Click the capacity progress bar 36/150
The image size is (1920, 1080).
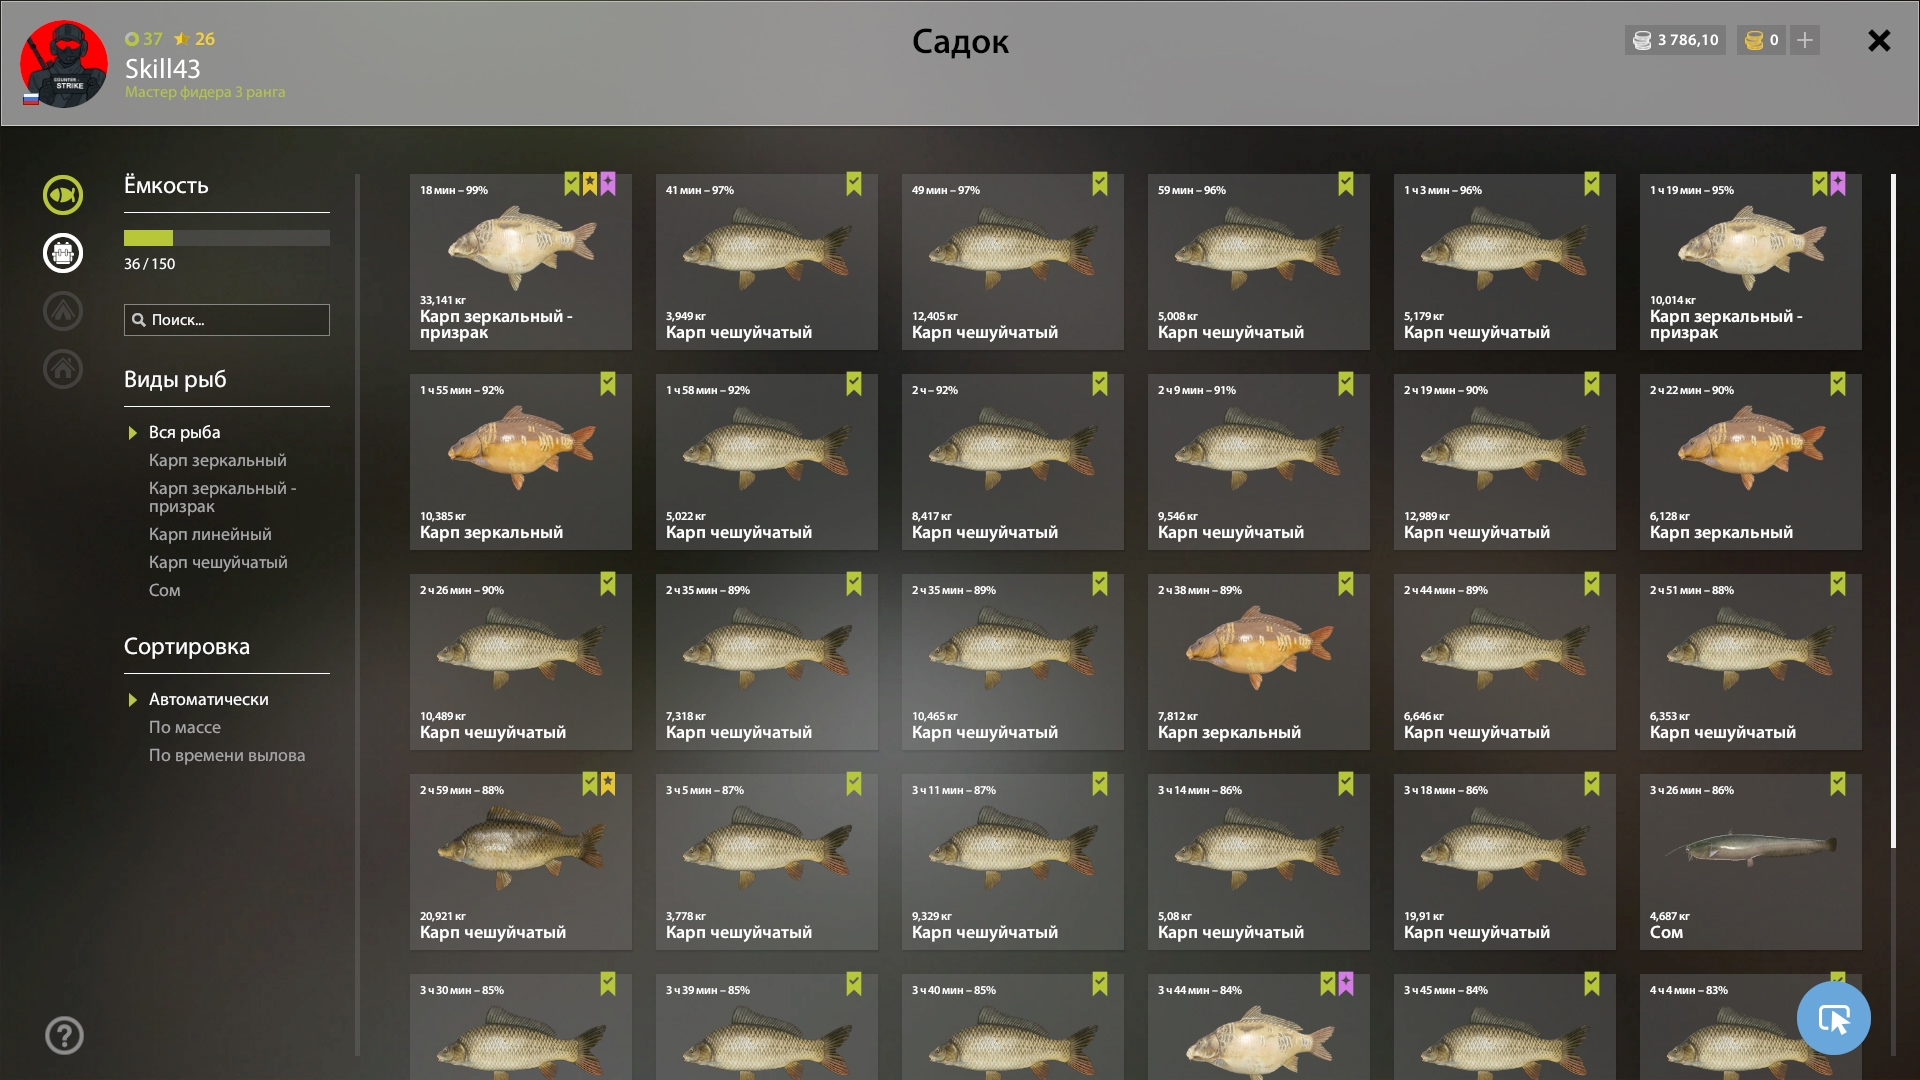(227, 238)
